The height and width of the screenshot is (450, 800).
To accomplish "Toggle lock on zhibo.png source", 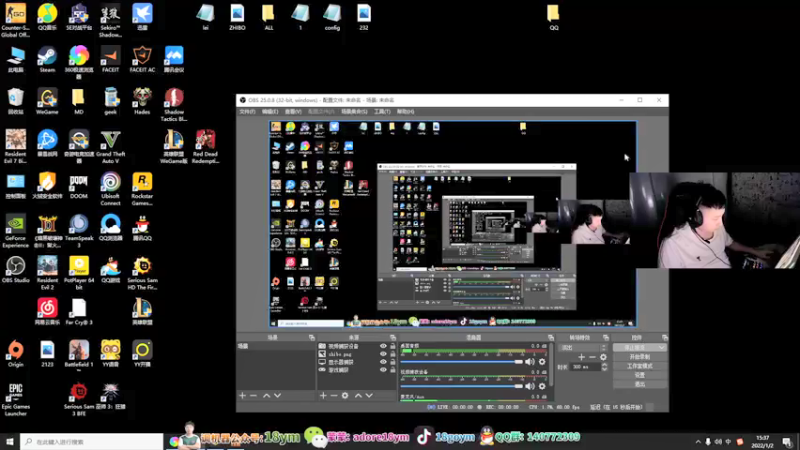I will (x=392, y=354).
